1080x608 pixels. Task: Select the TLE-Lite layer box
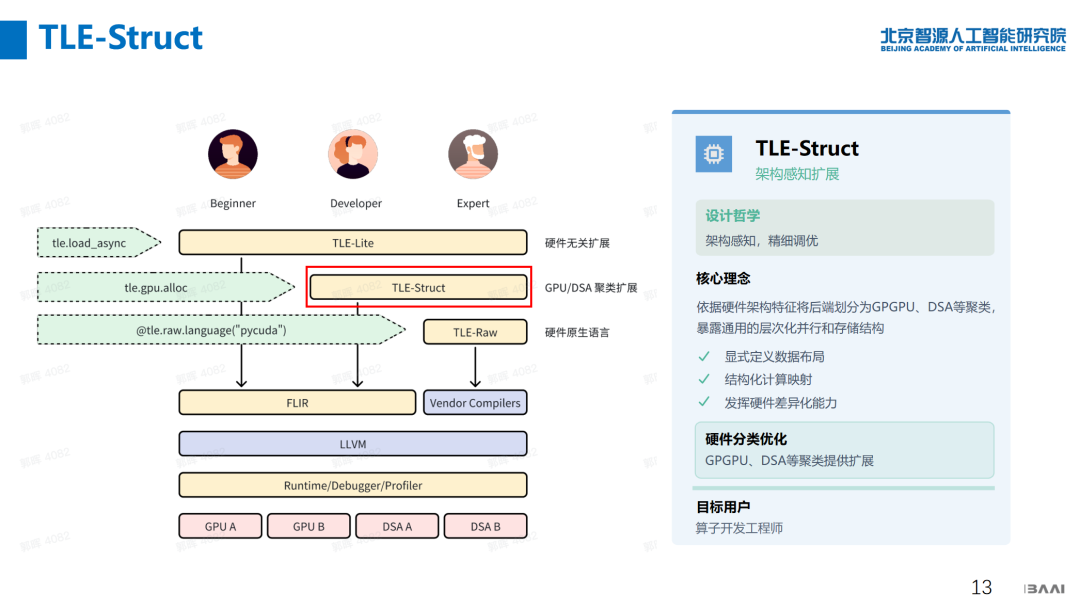click(x=353, y=242)
